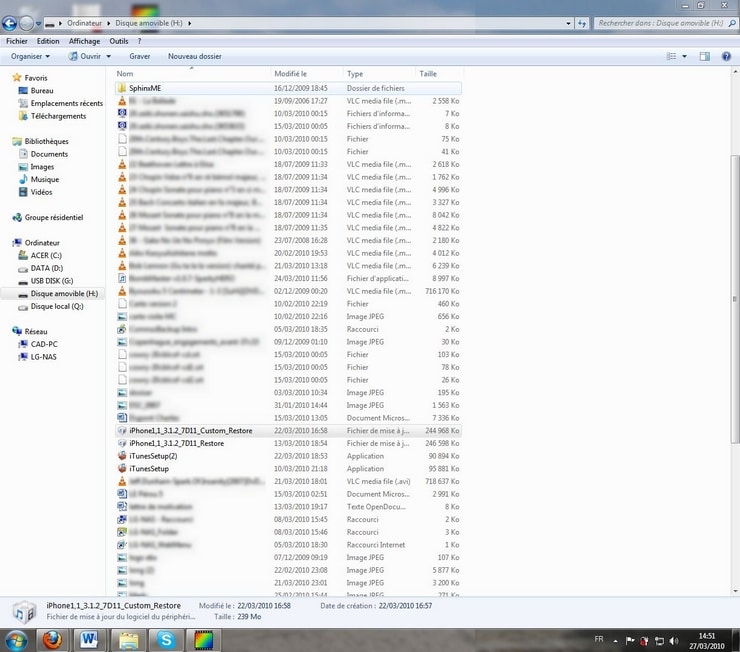Open Microsoft Word from the taskbar
Image resolution: width=740 pixels, height=652 pixels.
[x=89, y=640]
